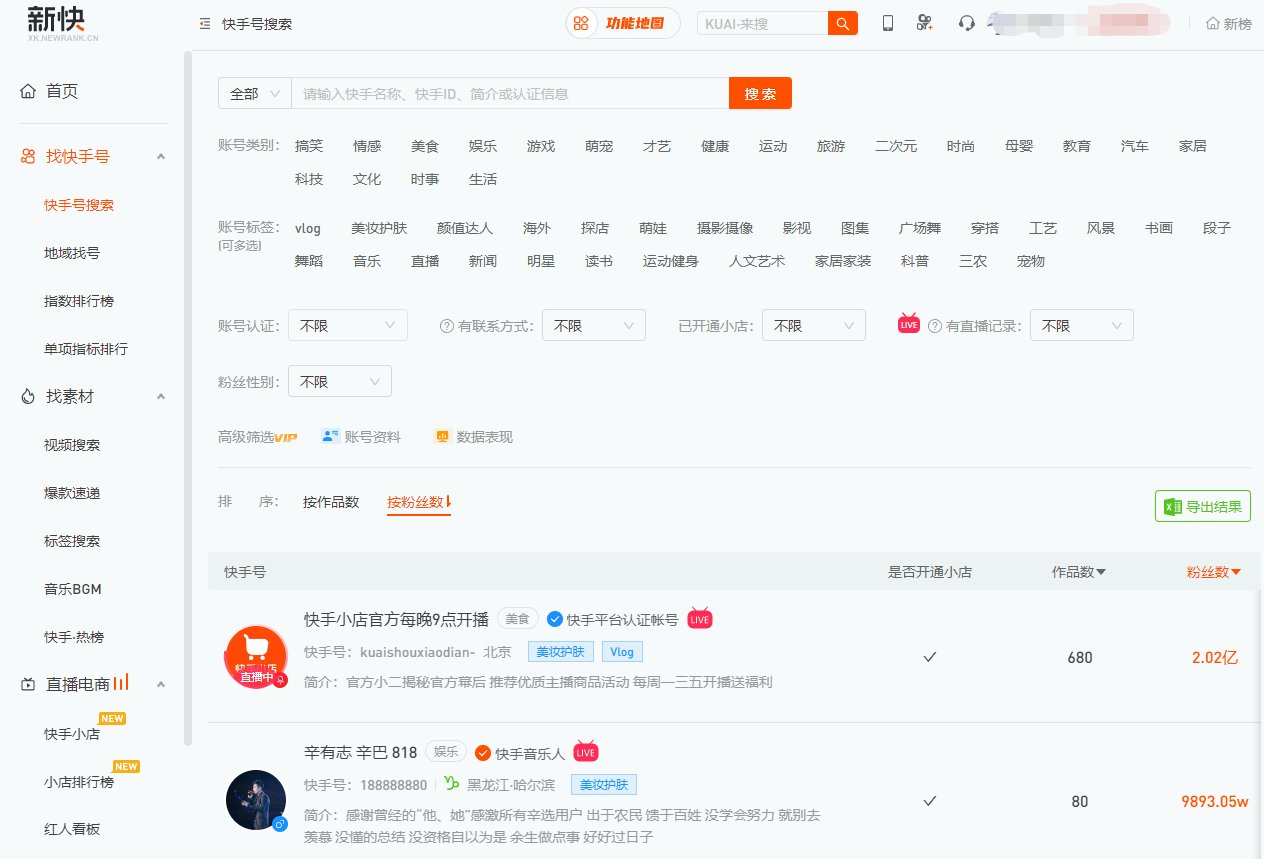Image resolution: width=1264 pixels, height=859 pixels.
Task: Select the 游戏 account category
Action: tap(541, 146)
